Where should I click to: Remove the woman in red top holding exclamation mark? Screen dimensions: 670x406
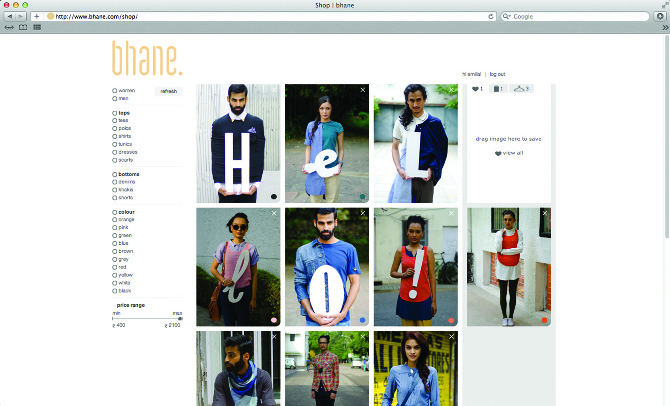click(452, 213)
